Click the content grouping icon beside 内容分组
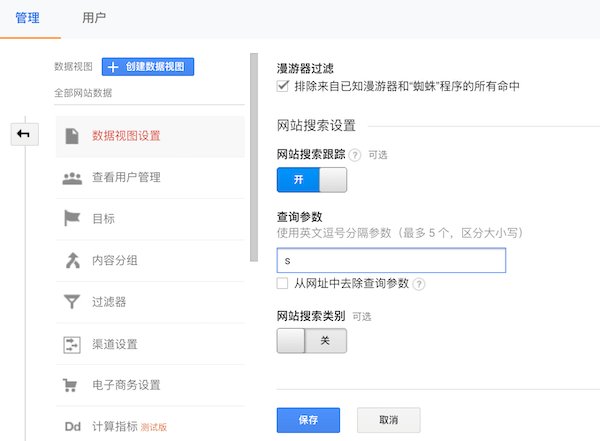This screenshot has width=600, height=441. pyautogui.click(x=73, y=260)
